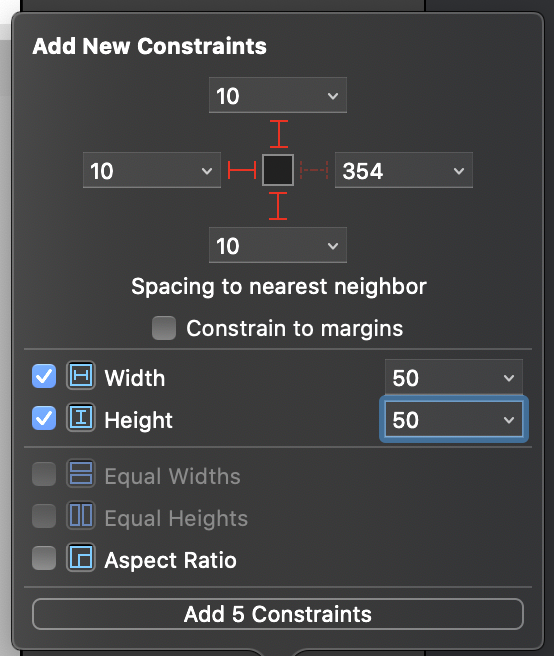Toggle the top spacing constraint strut
The image size is (554, 656).
pyautogui.click(x=279, y=134)
